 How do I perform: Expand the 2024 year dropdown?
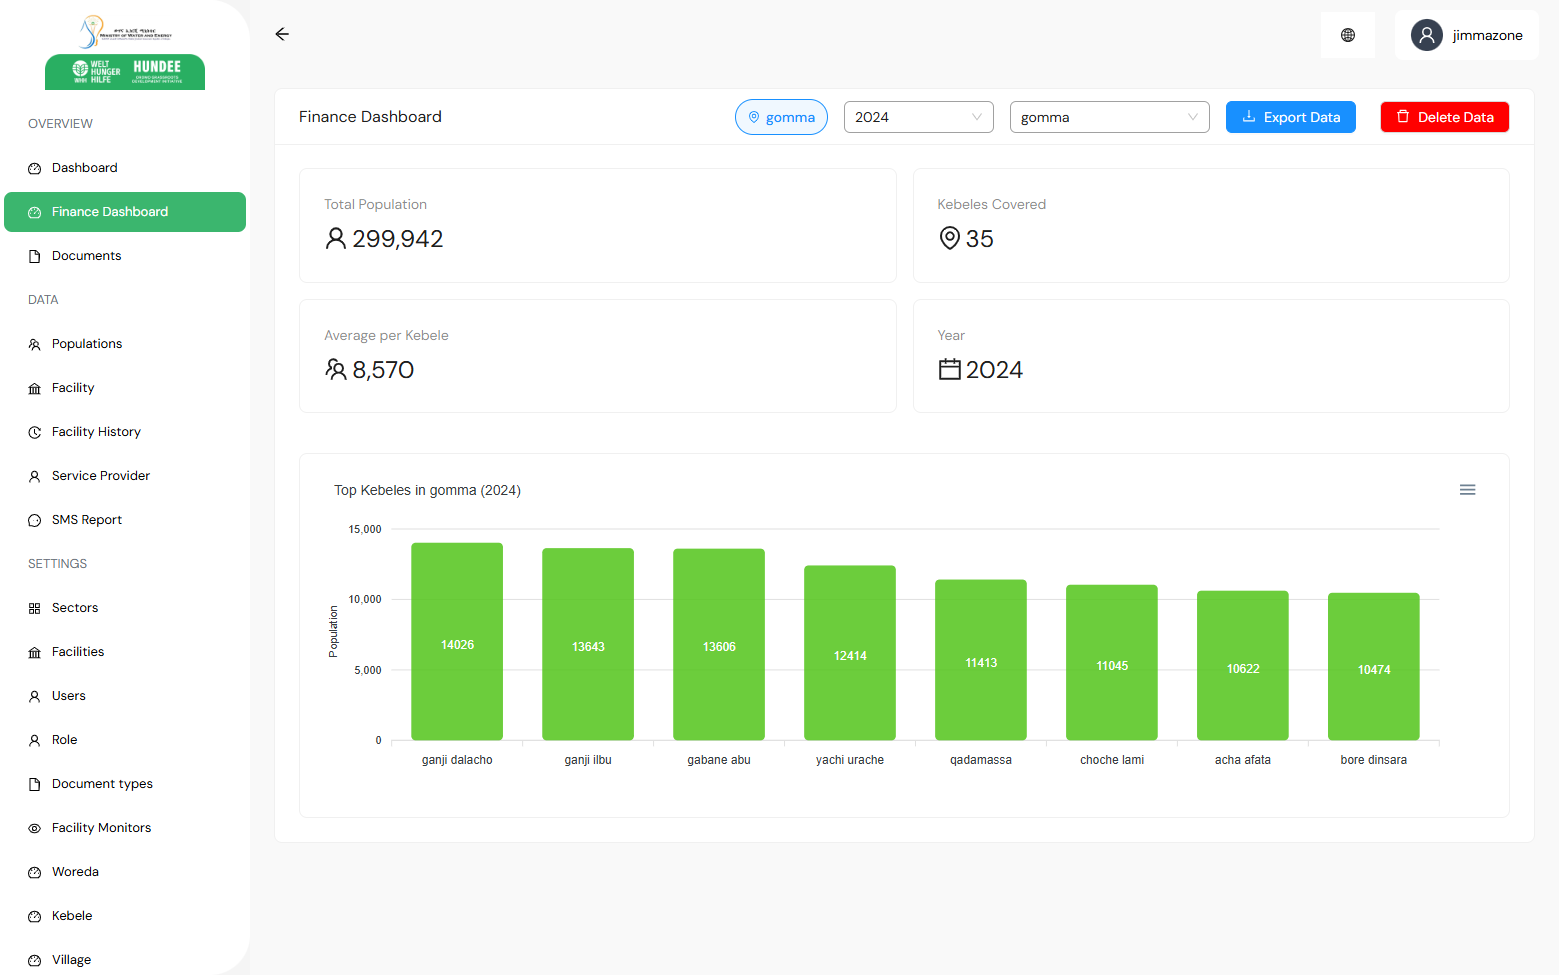pos(918,117)
